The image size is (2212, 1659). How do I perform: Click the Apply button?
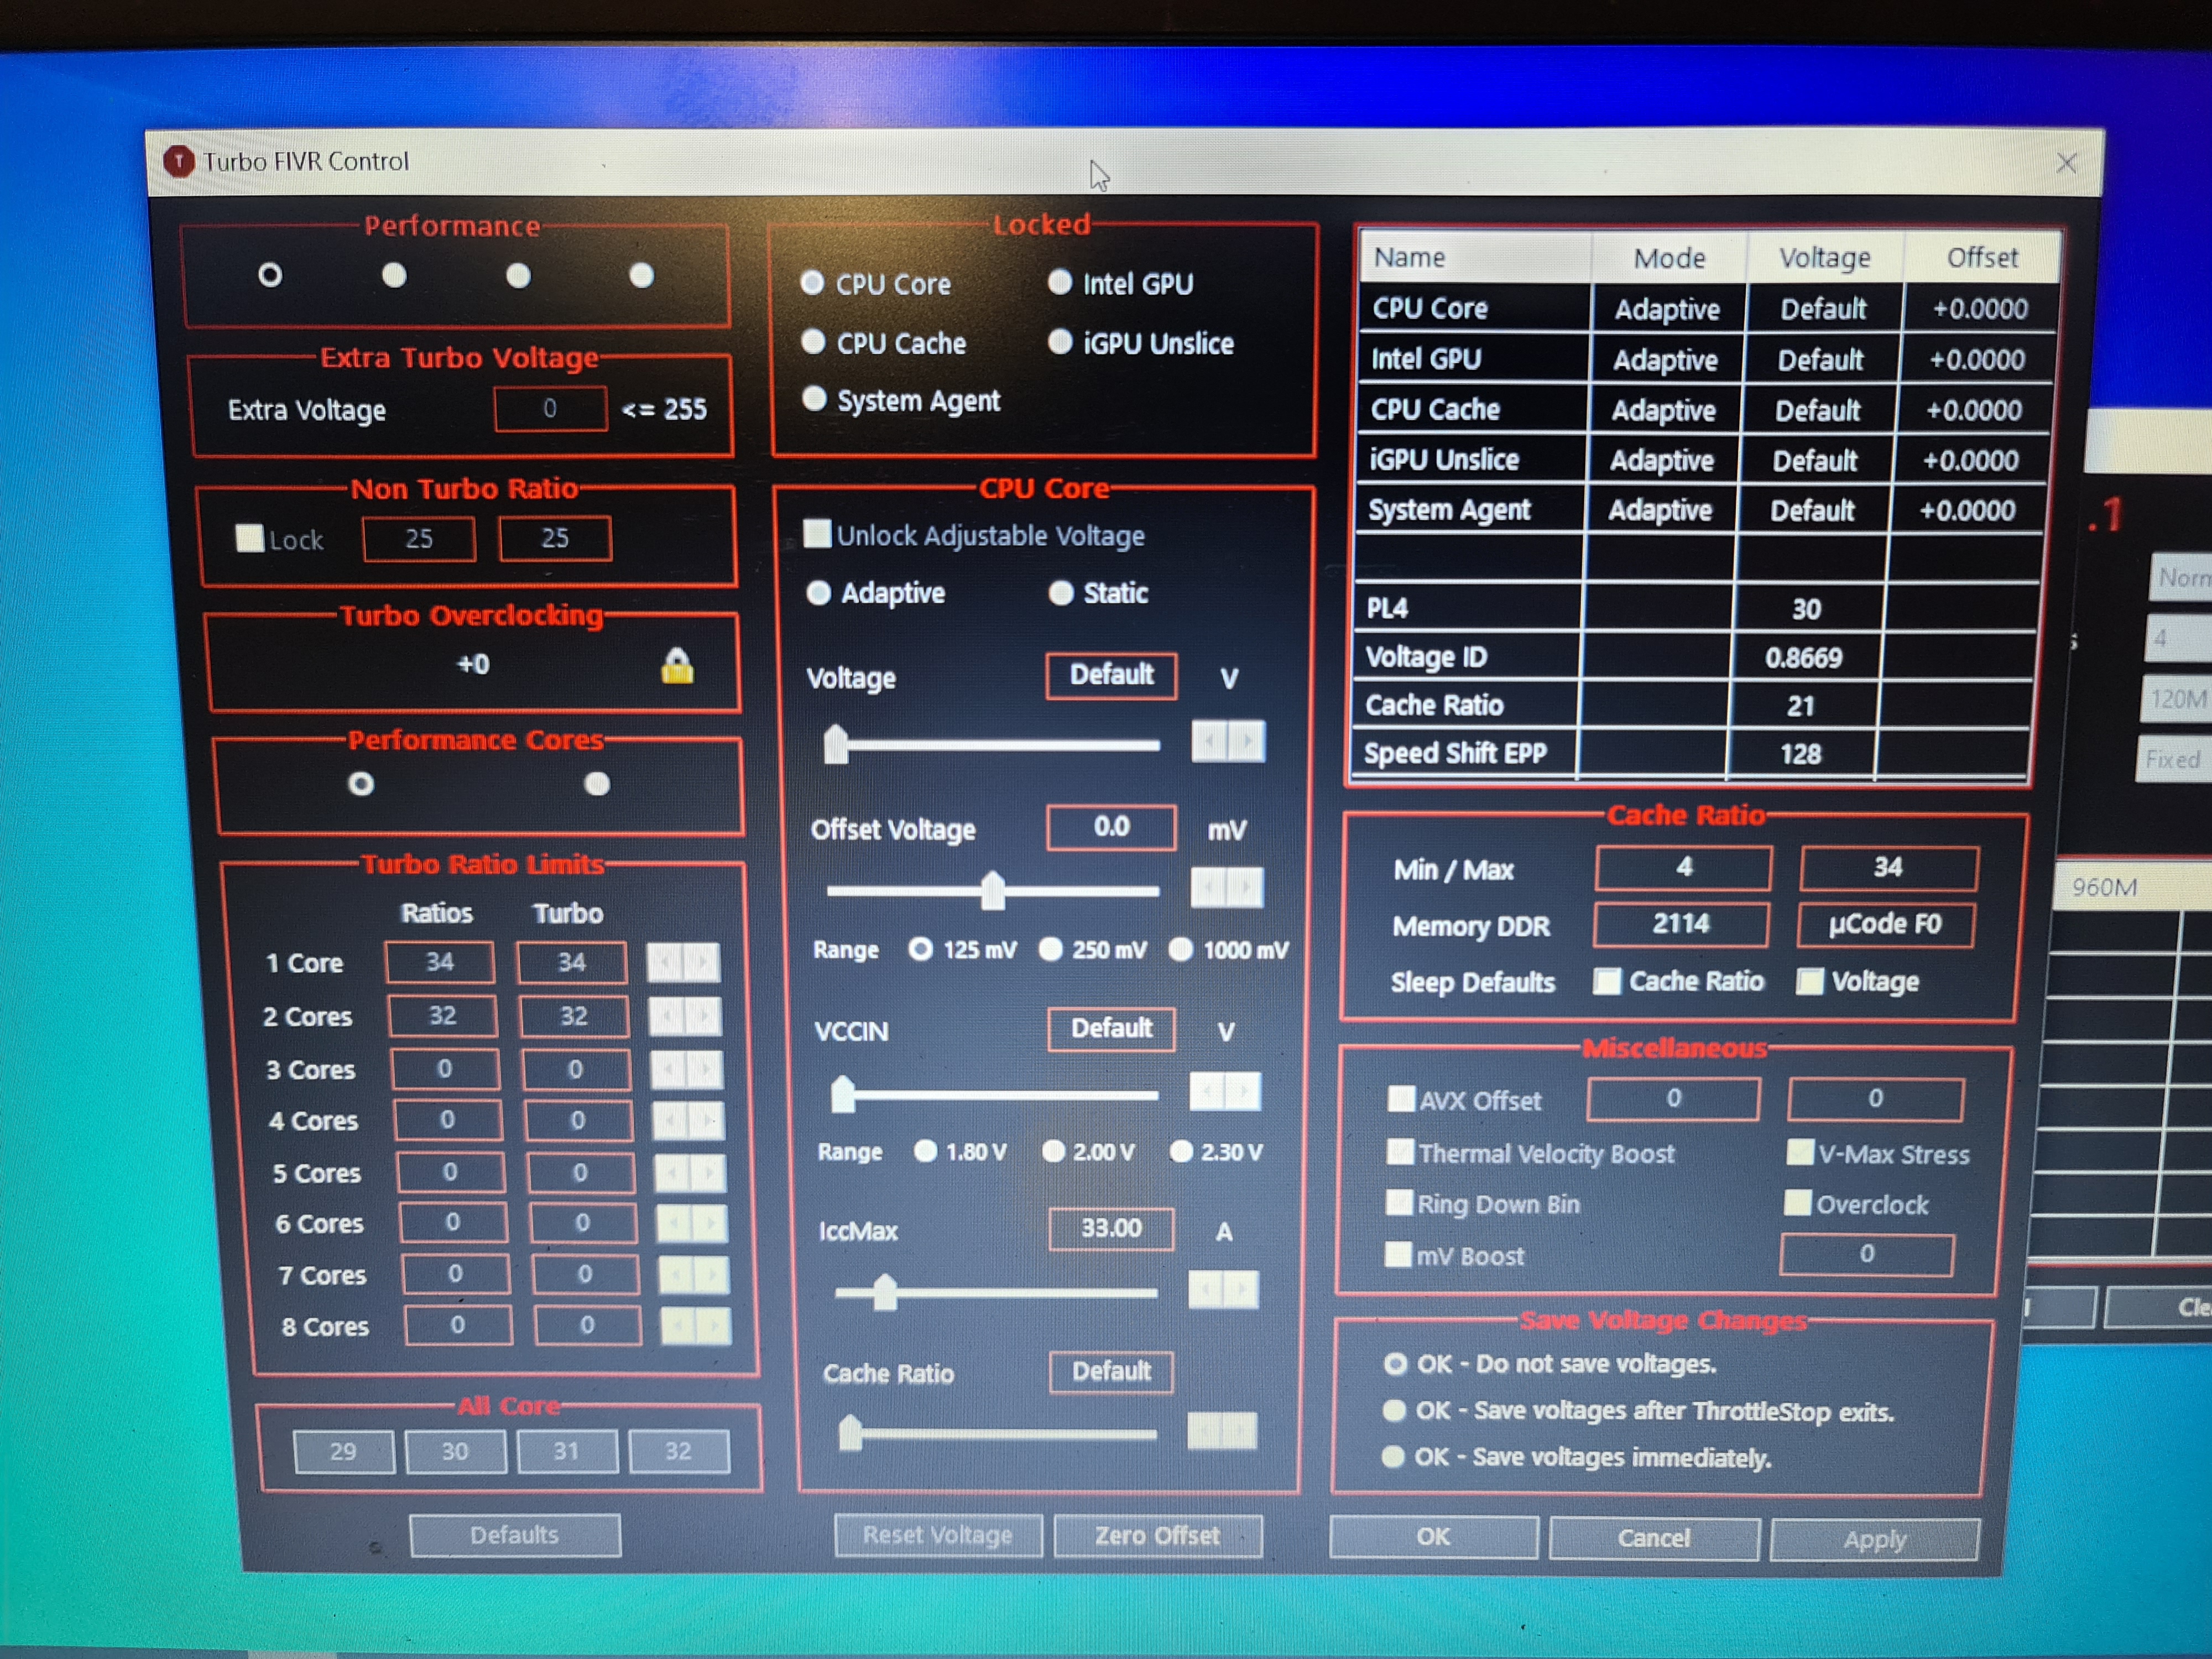1875,1539
